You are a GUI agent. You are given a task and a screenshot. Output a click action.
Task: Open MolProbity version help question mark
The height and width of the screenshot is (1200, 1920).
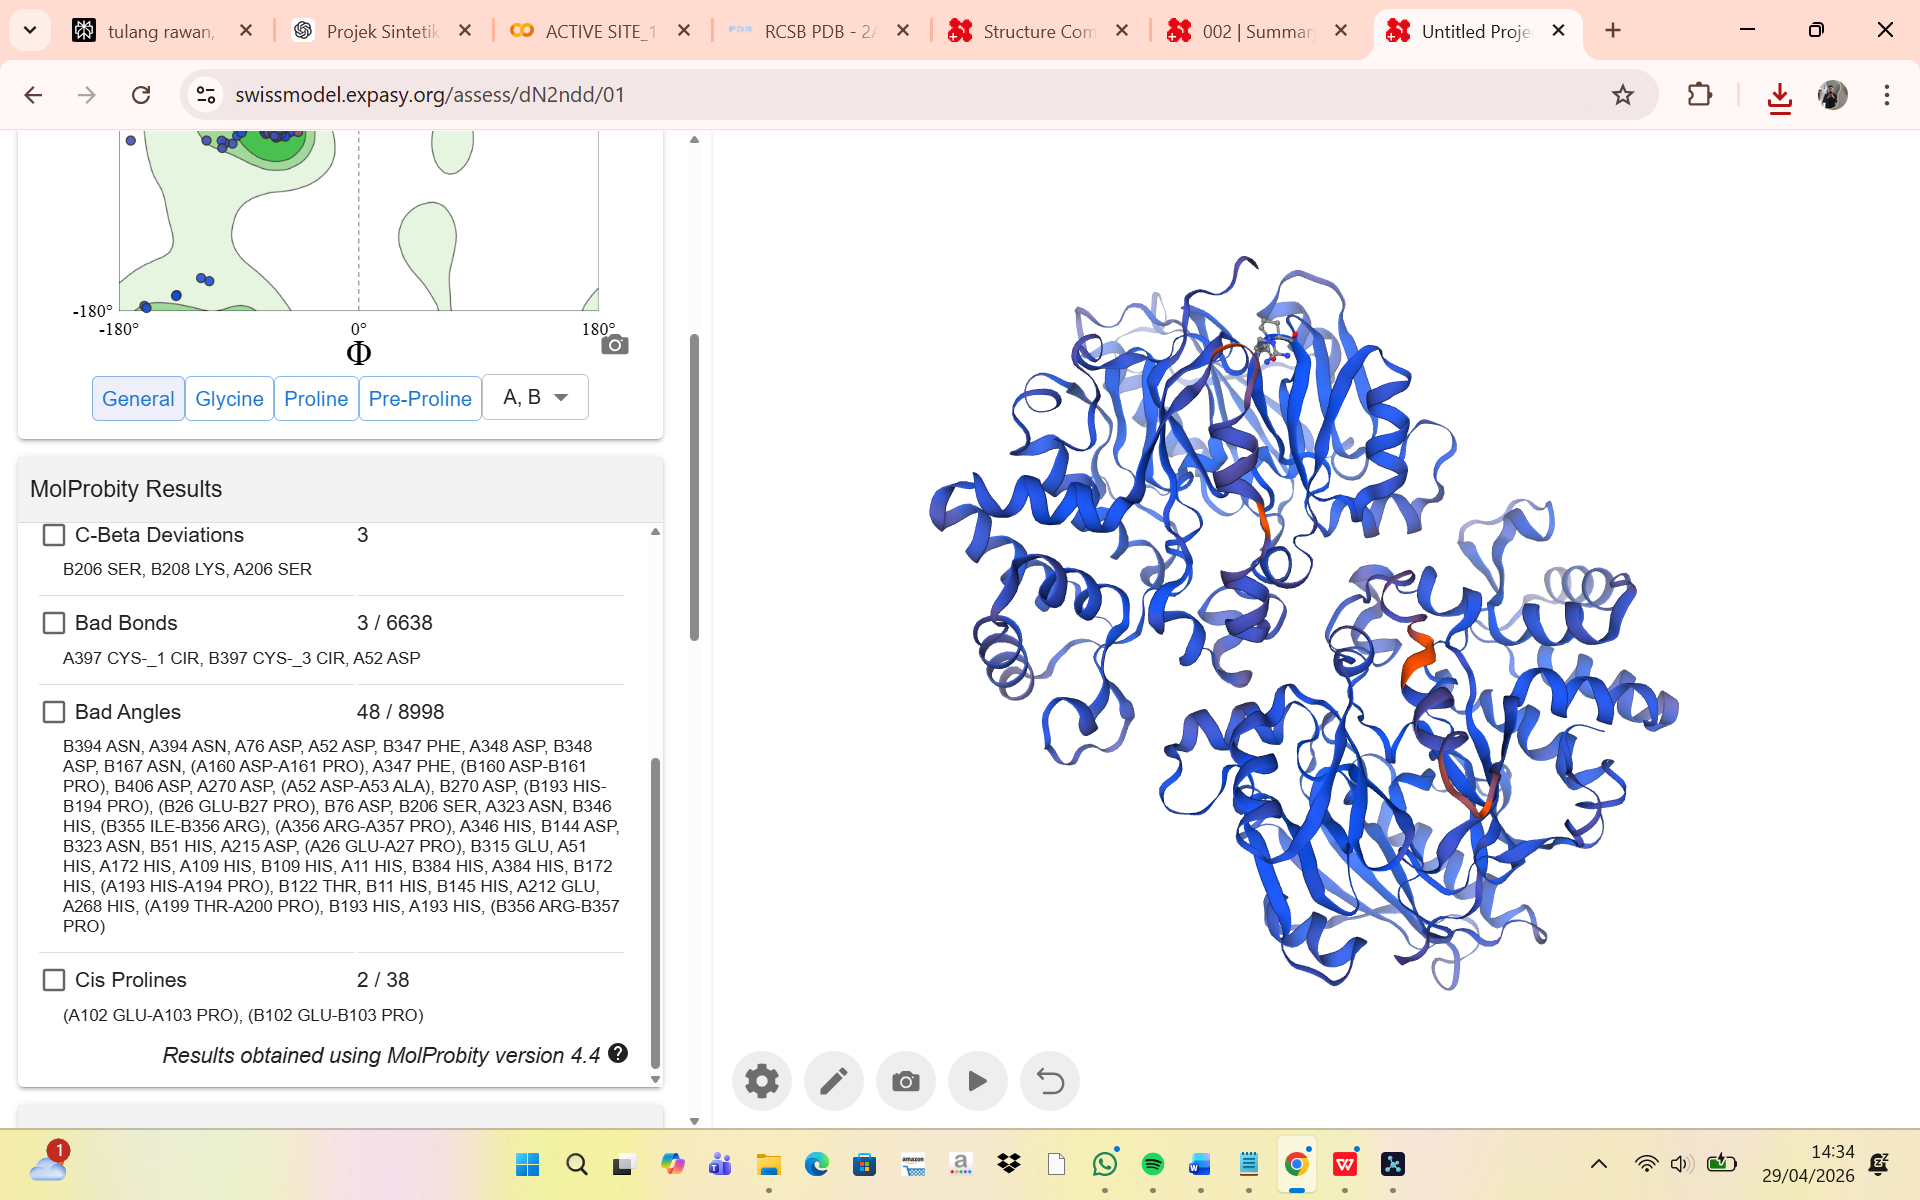tap(618, 1053)
